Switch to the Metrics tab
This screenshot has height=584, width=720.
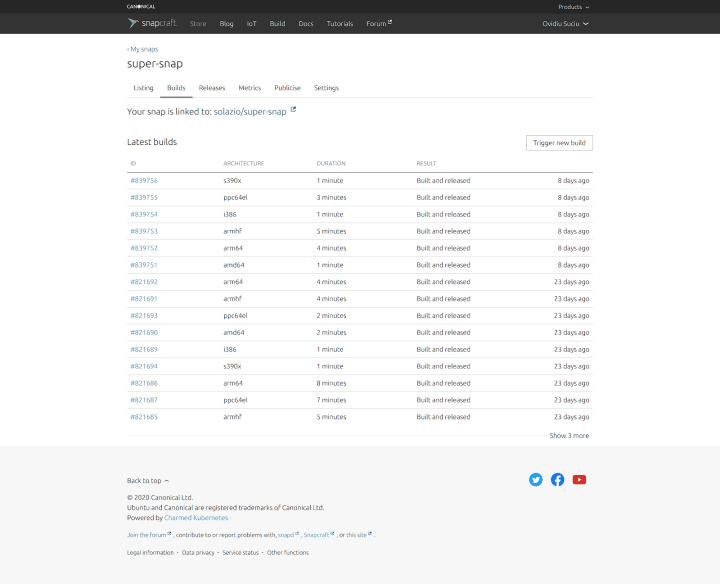pyautogui.click(x=250, y=88)
